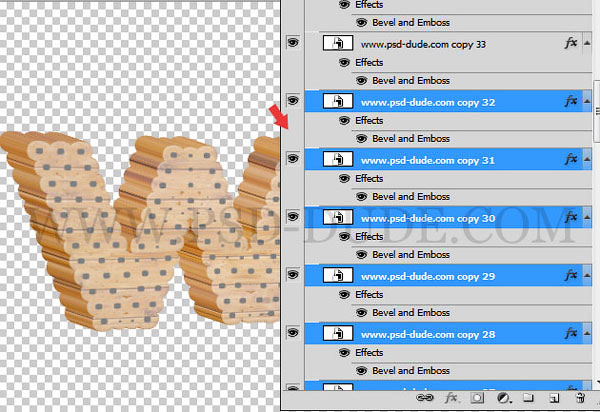Screen dimensions: 600x412
Task: Click 'Bevel and Emboss' text under copy 33
Action: point(411,81)
